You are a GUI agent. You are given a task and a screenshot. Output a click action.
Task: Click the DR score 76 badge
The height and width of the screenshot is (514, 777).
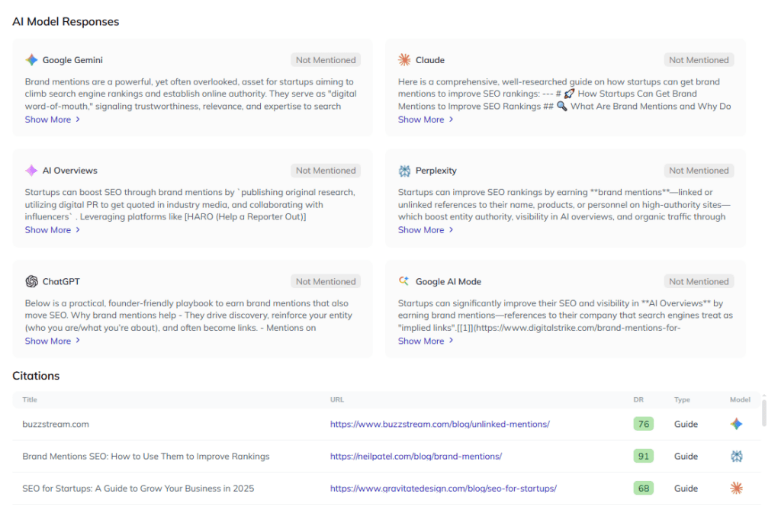[x=643, y=424]
